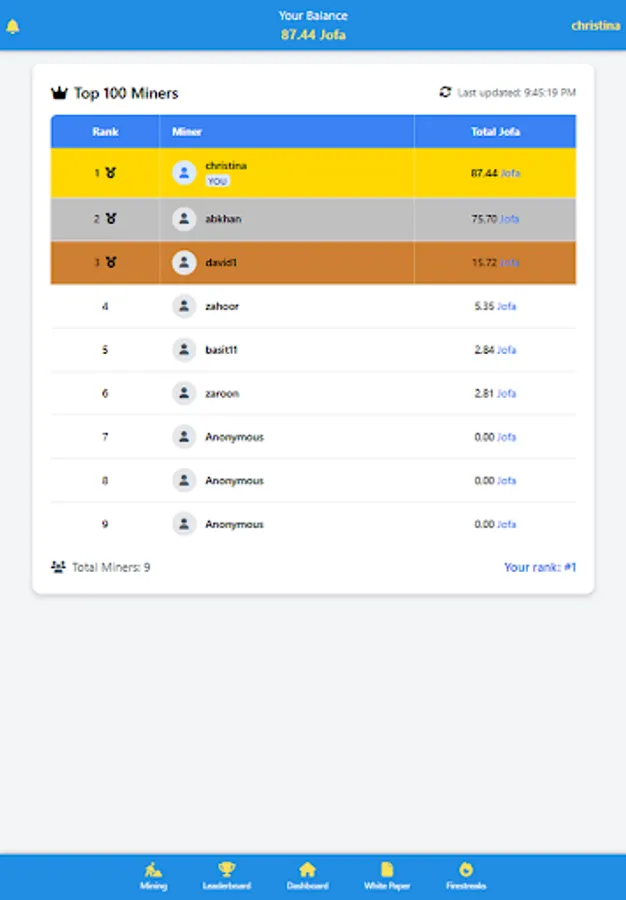This screenshot has height=900, width=626.
Task: Click the 87.44 Jofa balance in top bar
Action: (x=313, y=33)
